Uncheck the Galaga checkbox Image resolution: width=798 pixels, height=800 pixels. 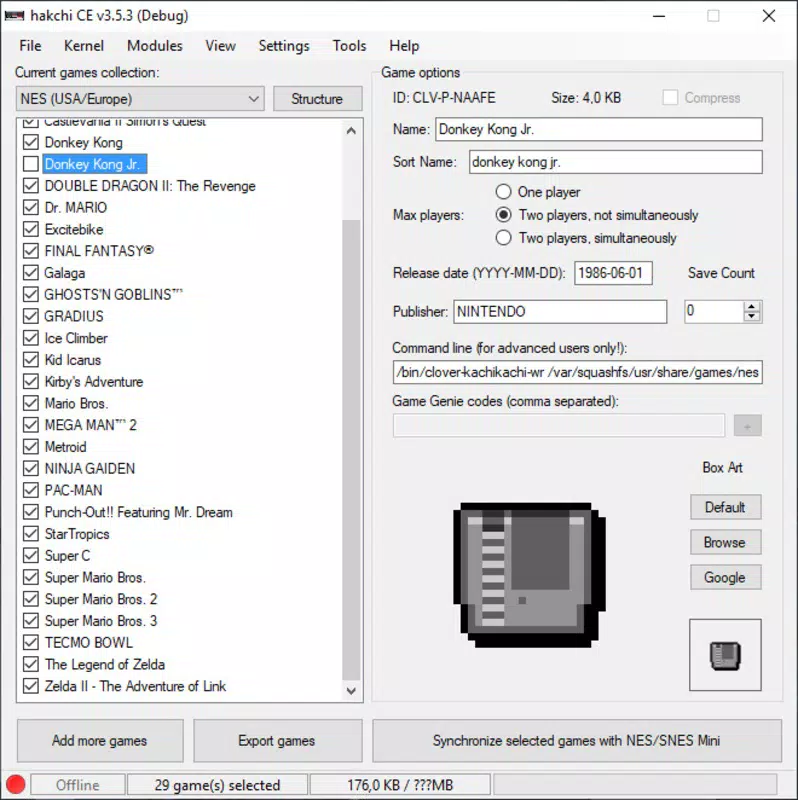point(31,272)
